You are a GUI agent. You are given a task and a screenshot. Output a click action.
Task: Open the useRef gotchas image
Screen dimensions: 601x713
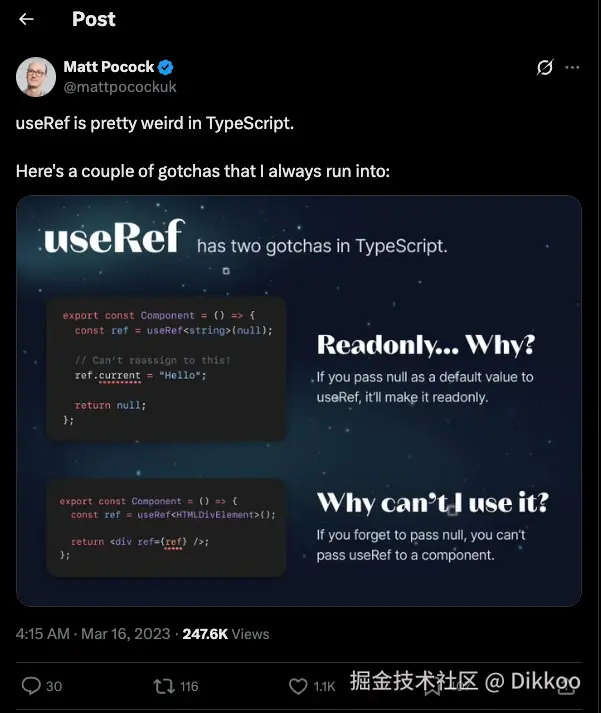299,400
